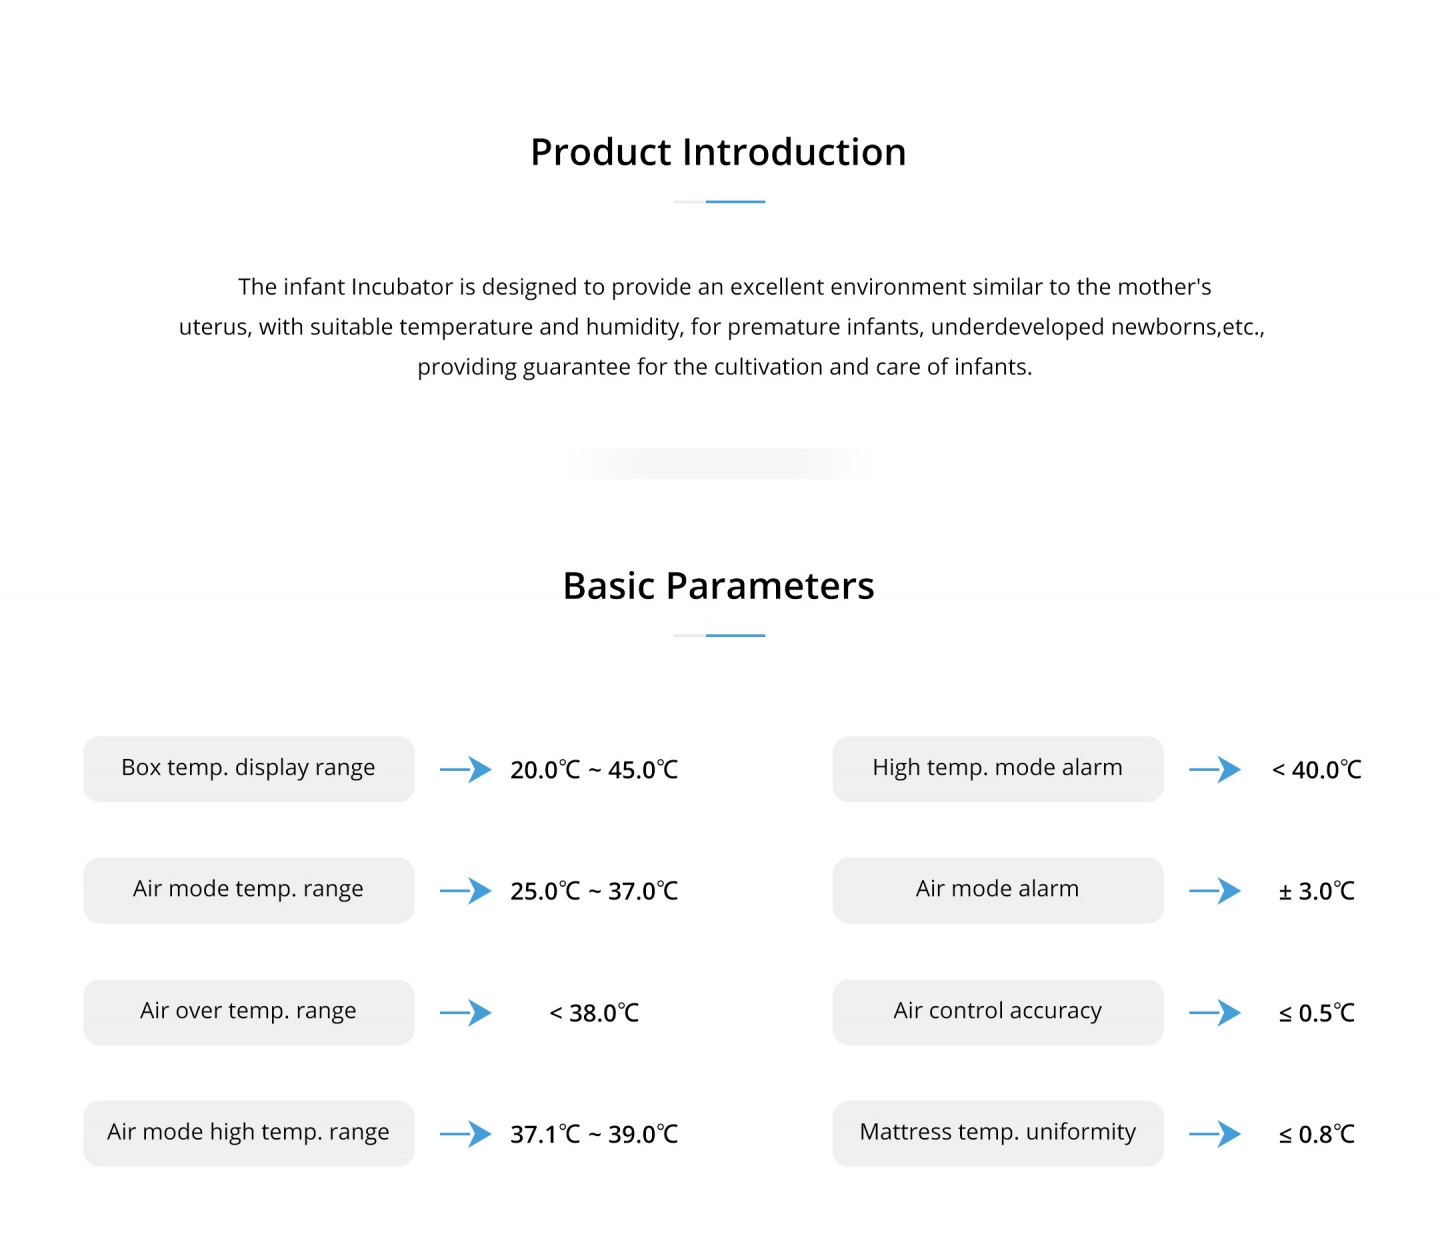The width and height of the screenshot is (1440, 1236).
Task: Click the arrow next to High temp. mode alarm
Action: (x=1215, y=769)
